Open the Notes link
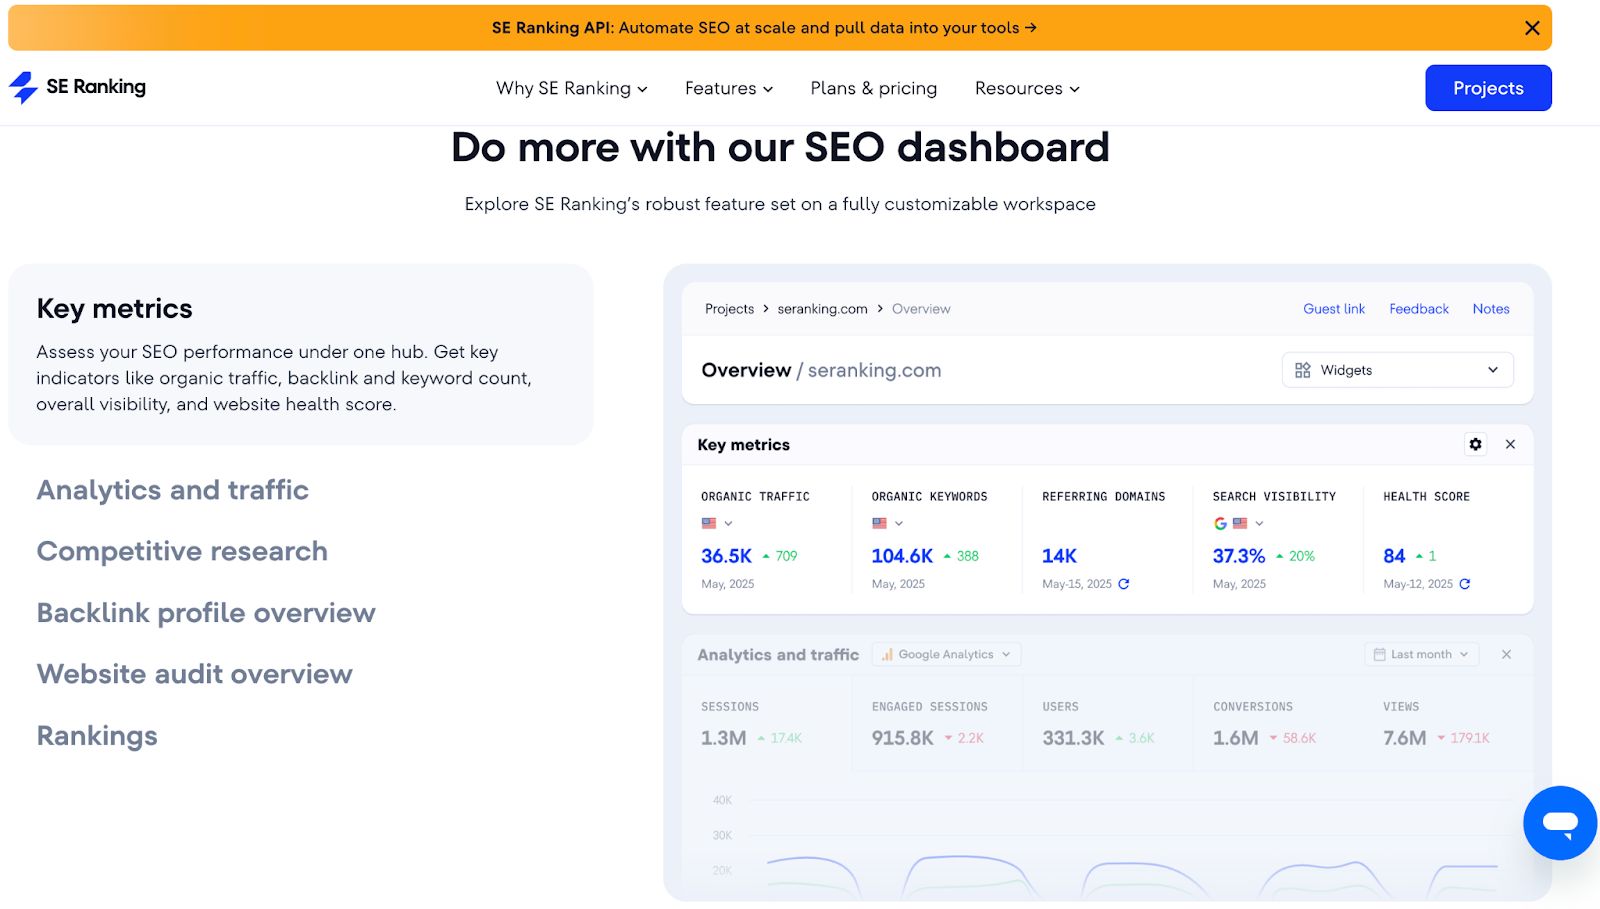Viewport: 1600px width, 909px height. pyautogui.click(x=1490, y=309)
